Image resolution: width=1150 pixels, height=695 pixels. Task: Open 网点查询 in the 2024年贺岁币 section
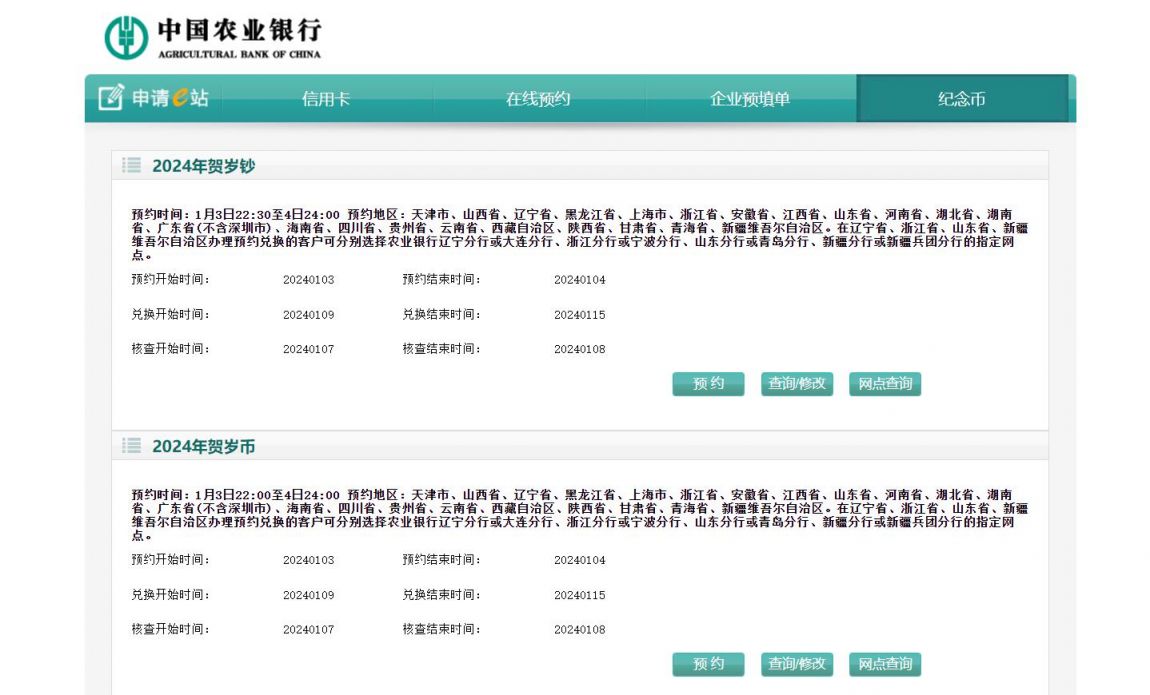tap(885, 664)
